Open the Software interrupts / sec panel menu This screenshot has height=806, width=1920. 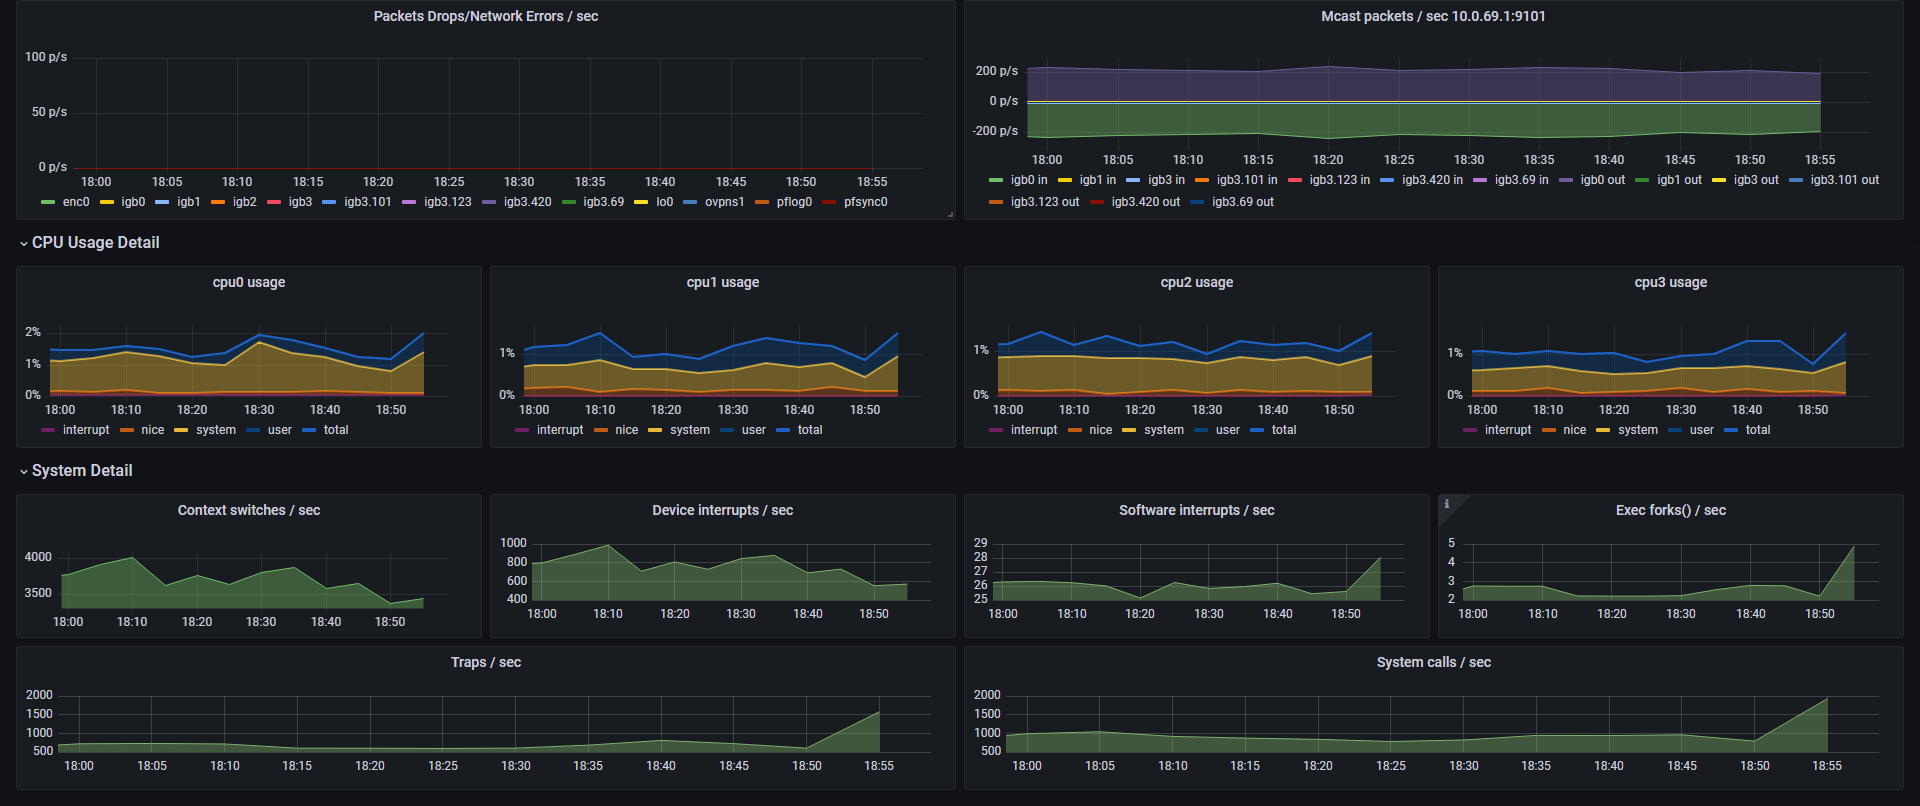[x=1197, y=510]
